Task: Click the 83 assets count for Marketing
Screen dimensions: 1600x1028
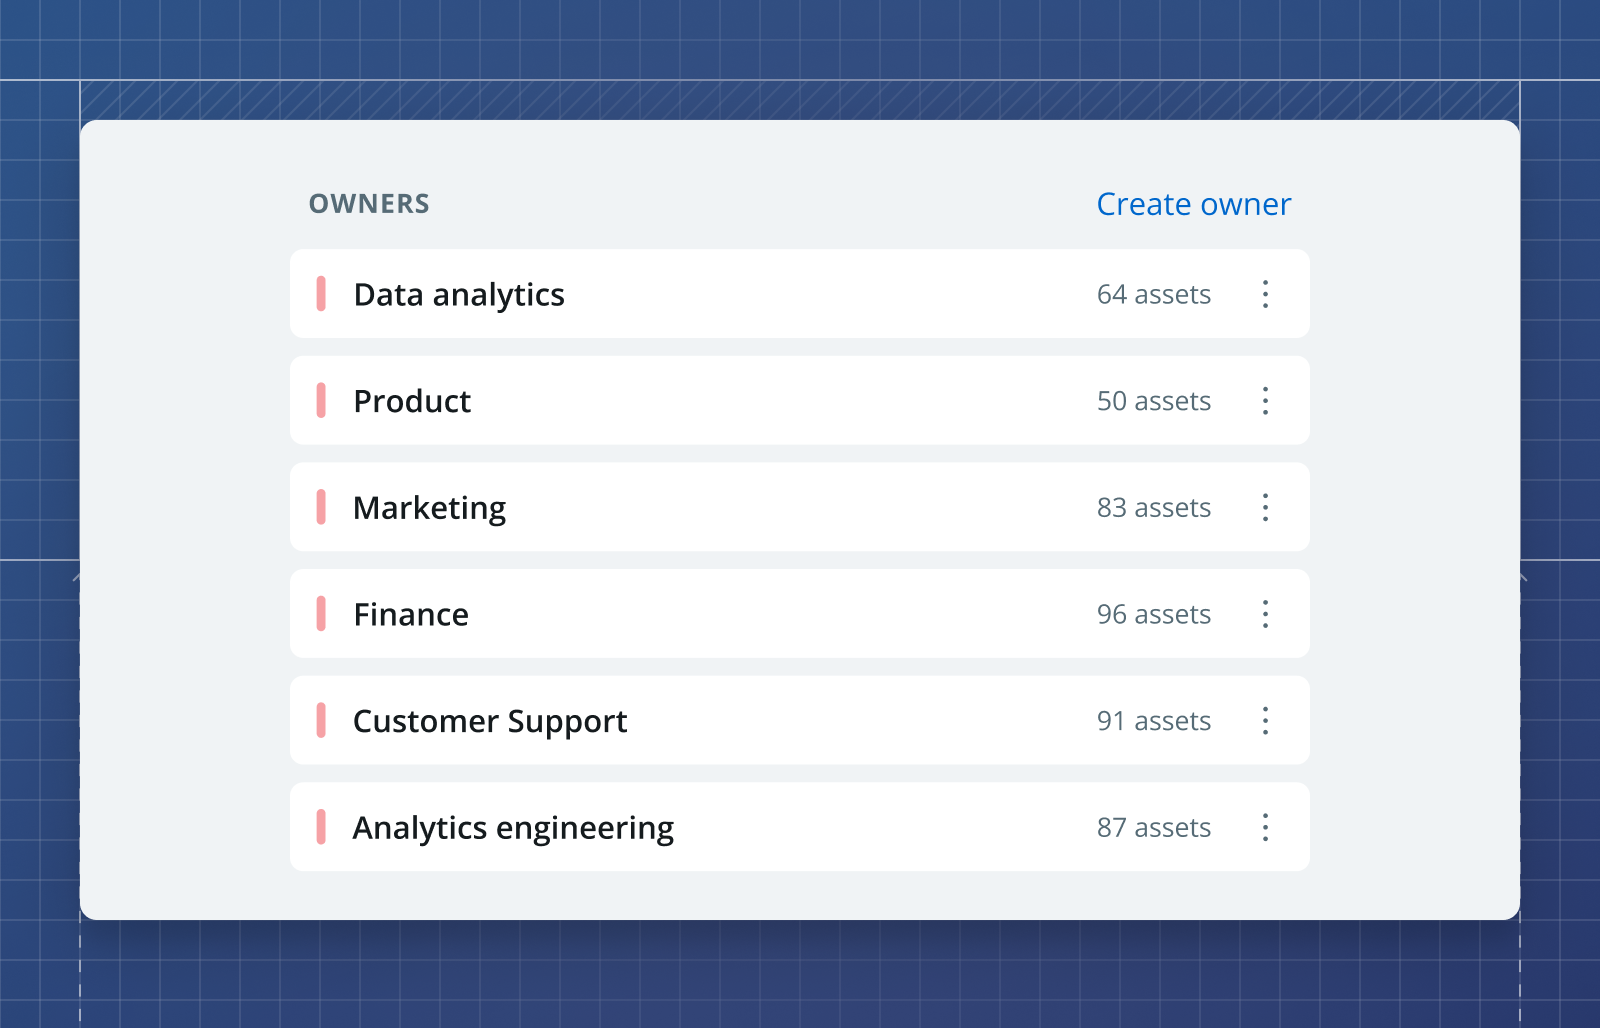Action: click(1154, 507)
